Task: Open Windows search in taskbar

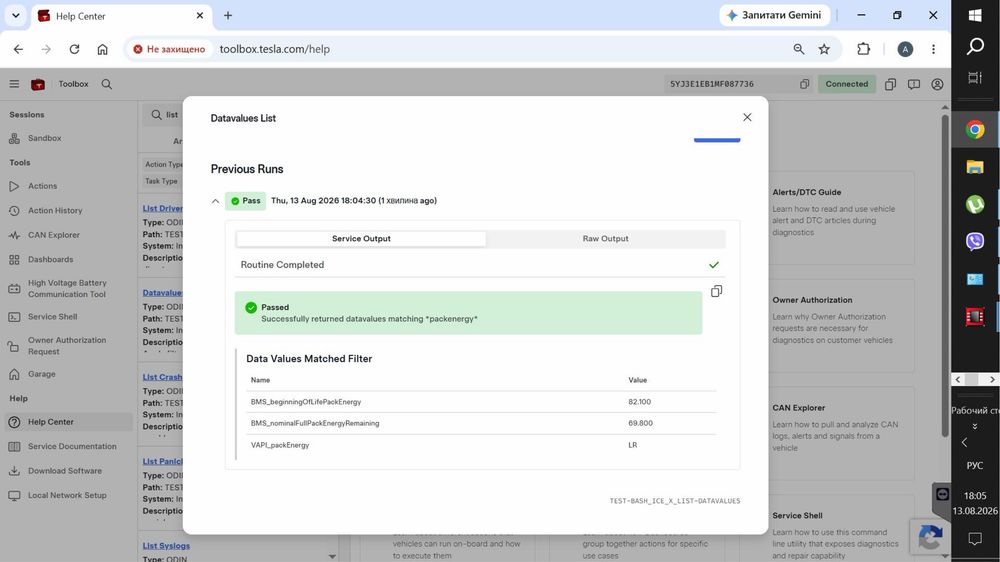Action: pyautogui.click(x=975, y=46)
